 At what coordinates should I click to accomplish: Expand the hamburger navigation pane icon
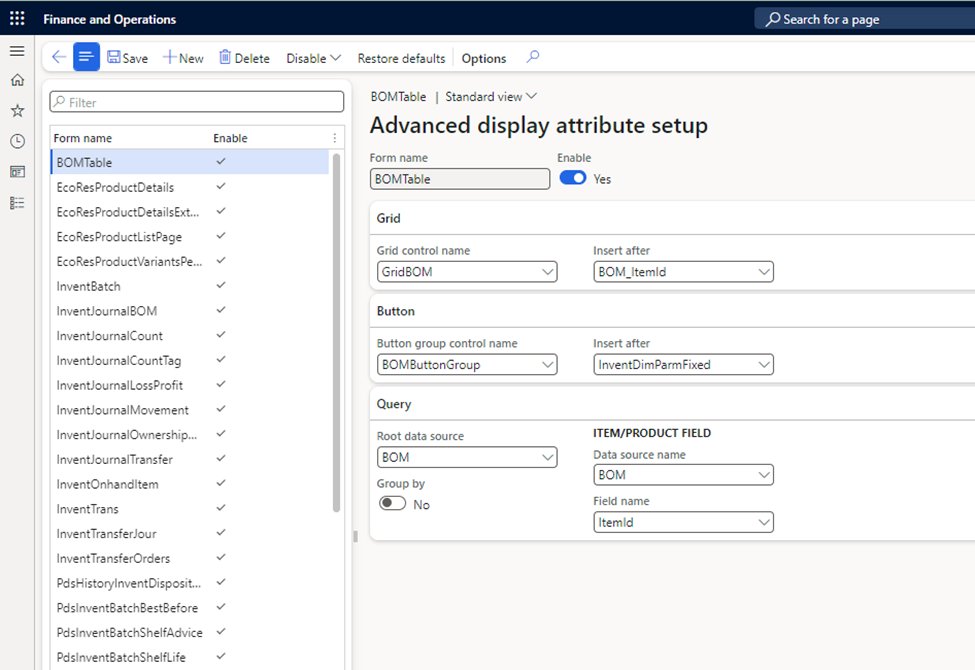17,51
